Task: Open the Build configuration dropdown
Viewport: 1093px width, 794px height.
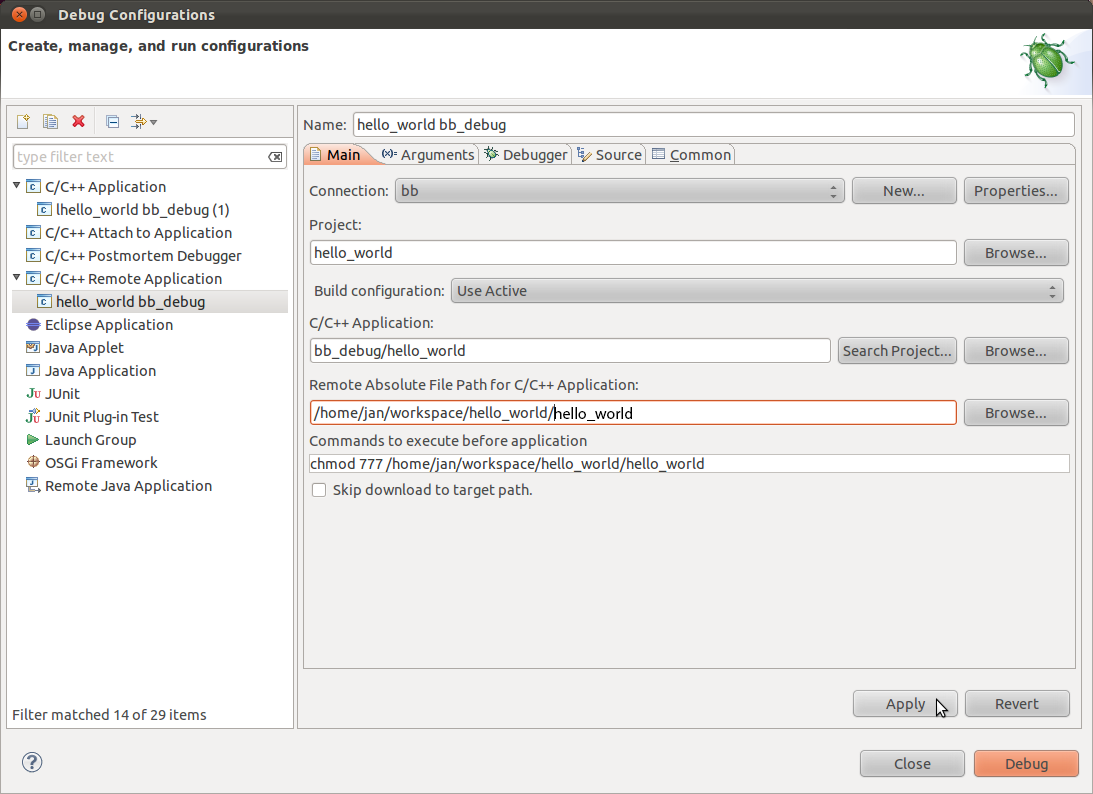Action: (x=757, y=291)
